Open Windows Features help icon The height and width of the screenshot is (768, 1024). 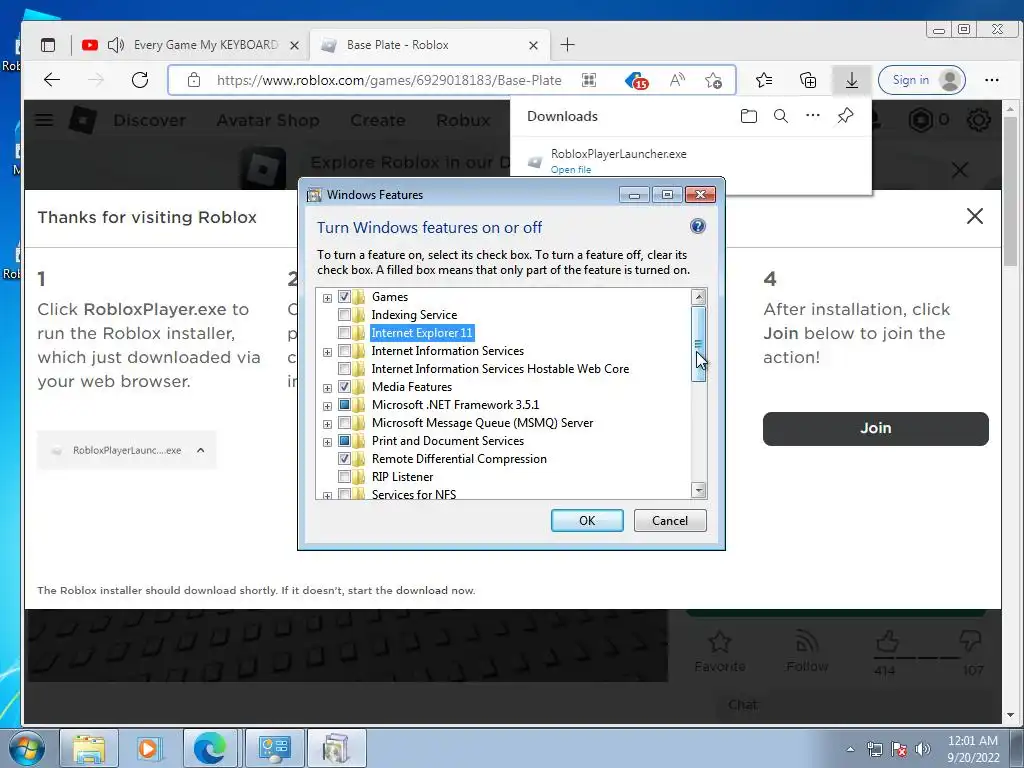click(x=697, y=226)
